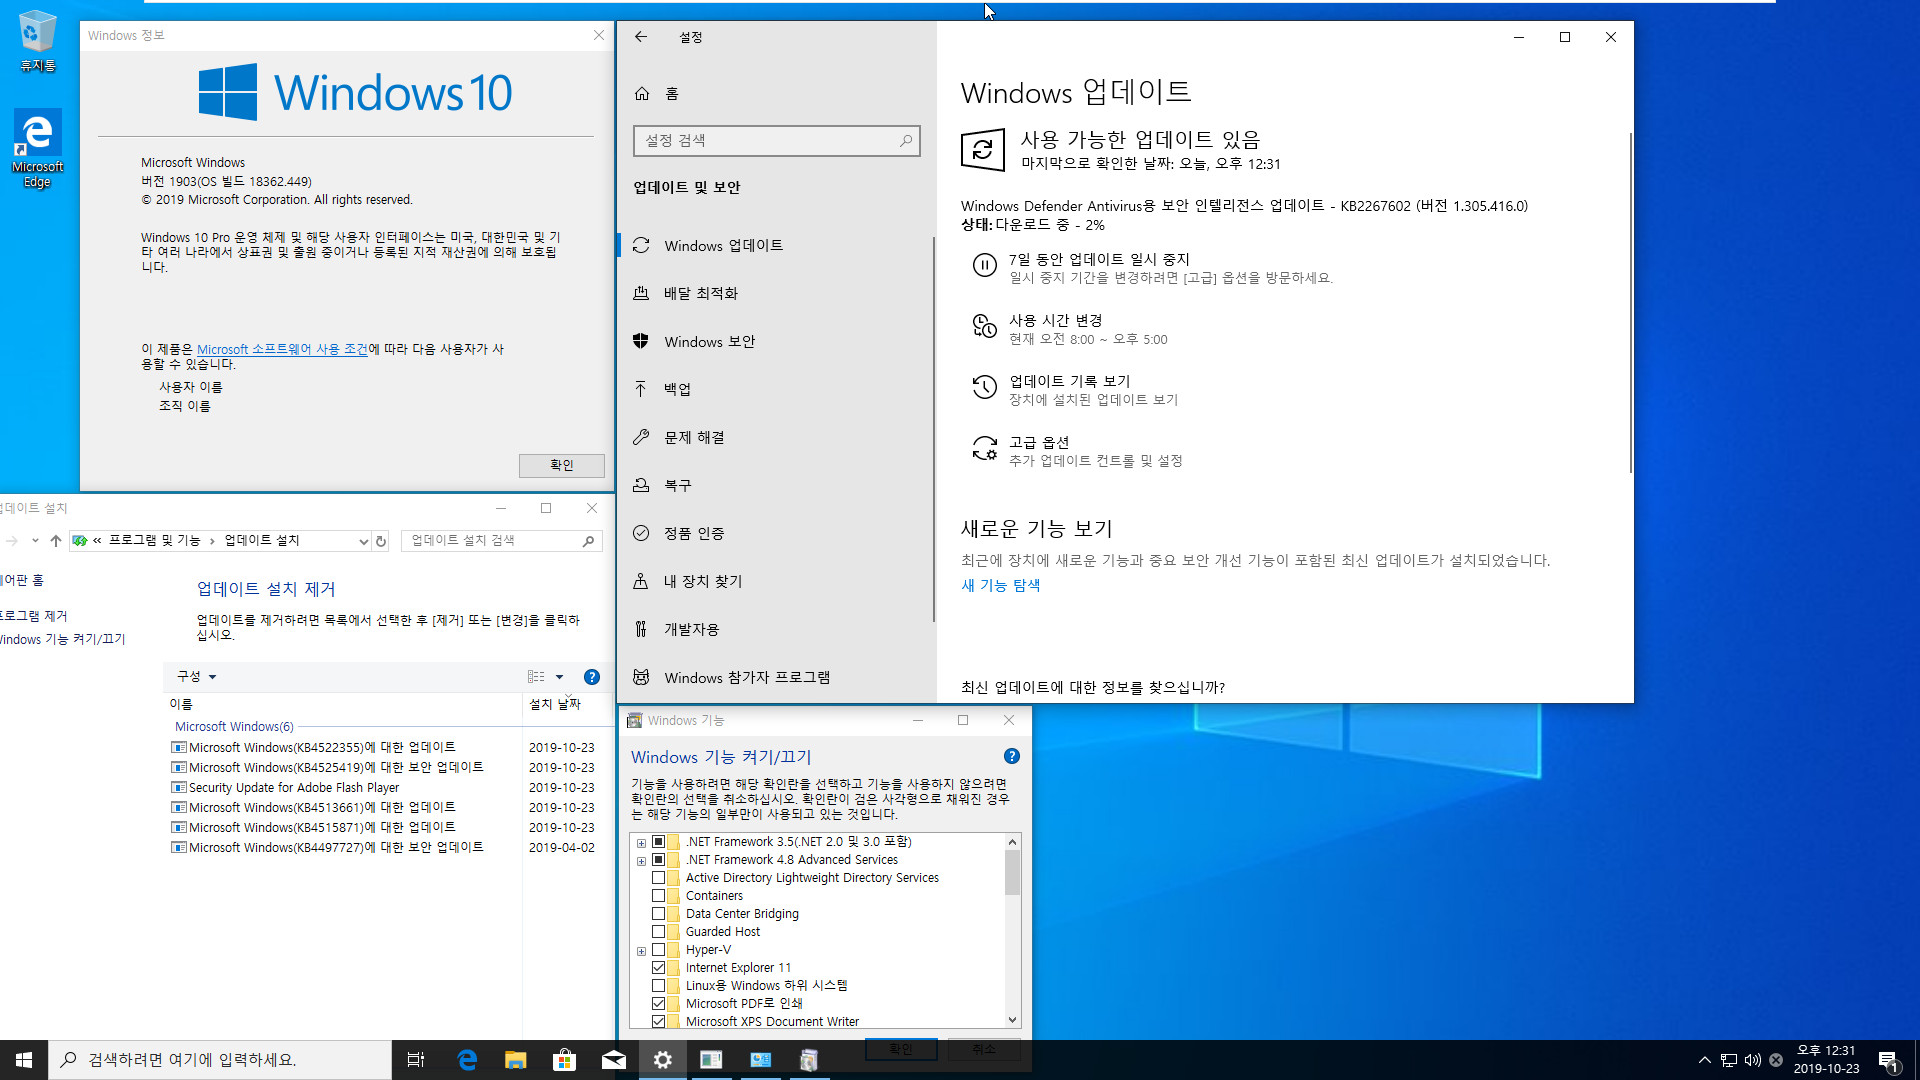Select the KB4497727 security update row

point(385,847)
